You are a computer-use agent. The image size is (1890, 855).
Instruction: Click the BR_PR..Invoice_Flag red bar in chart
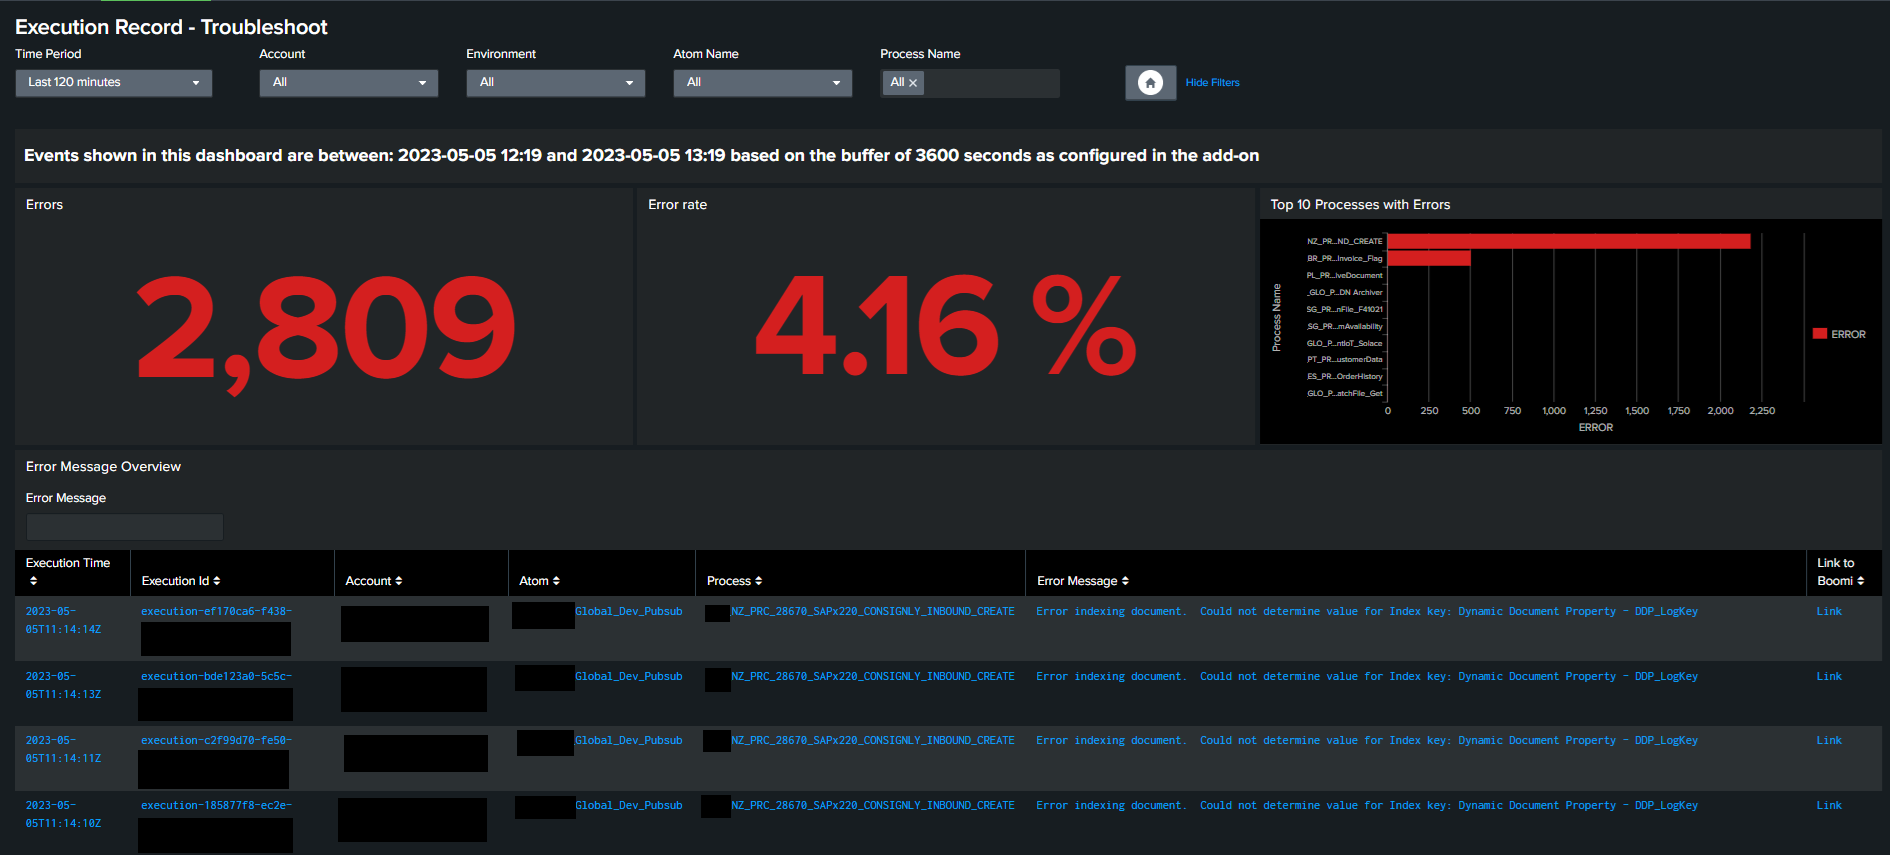1429,258
